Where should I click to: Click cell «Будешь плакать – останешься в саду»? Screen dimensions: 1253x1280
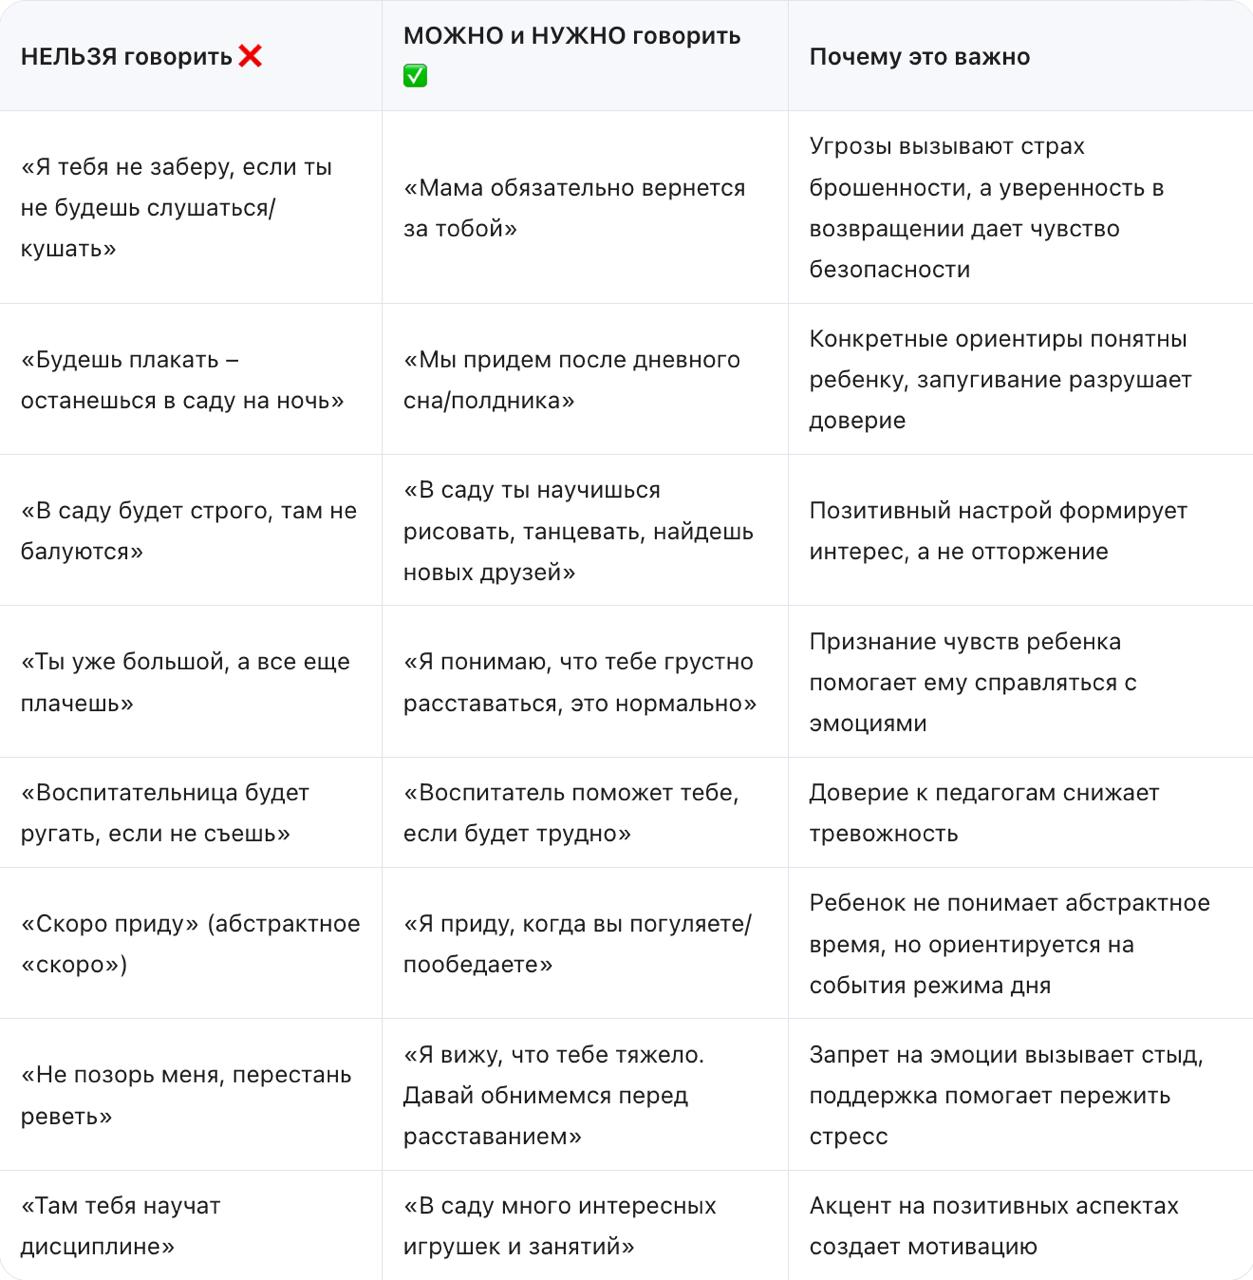click(x=191, y=380)
